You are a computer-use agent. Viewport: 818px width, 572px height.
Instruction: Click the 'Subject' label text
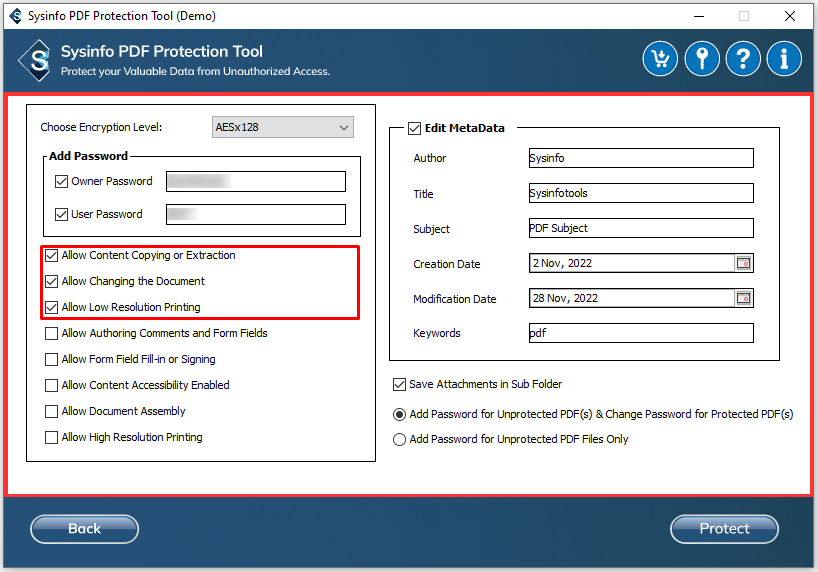click(x=431, y=229)
